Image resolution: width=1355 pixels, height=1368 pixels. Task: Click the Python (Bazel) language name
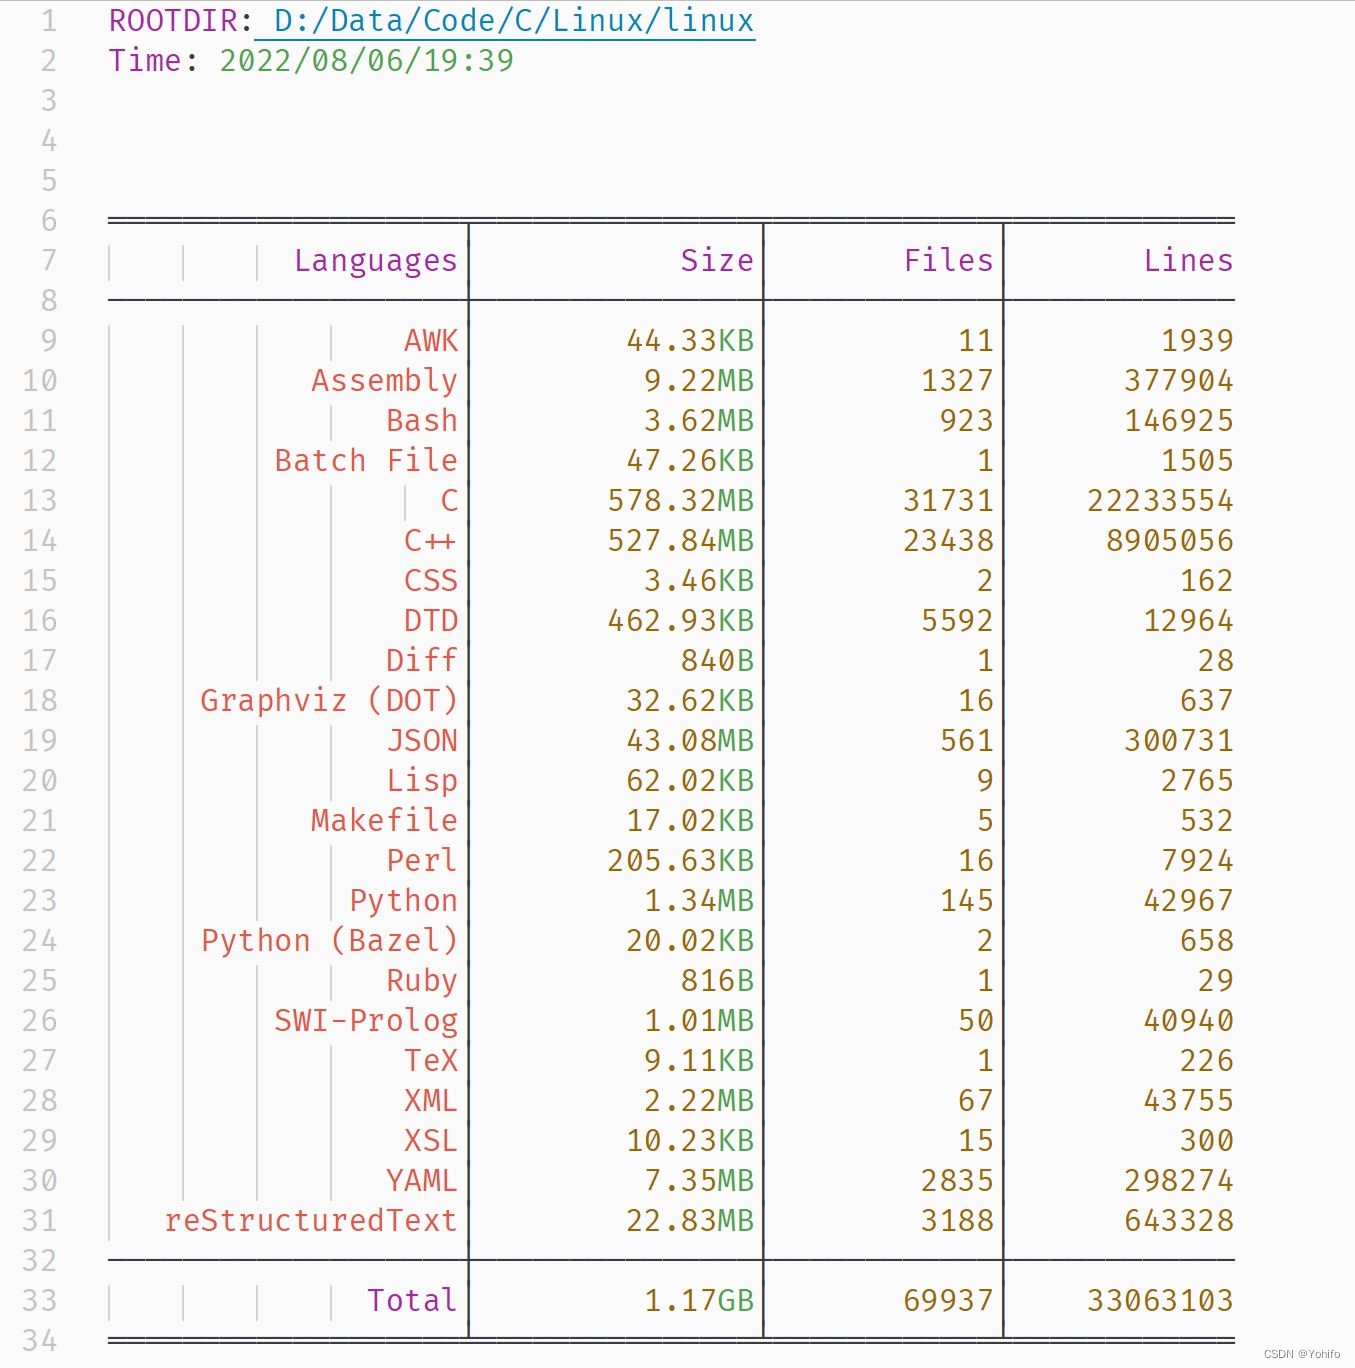329,941
